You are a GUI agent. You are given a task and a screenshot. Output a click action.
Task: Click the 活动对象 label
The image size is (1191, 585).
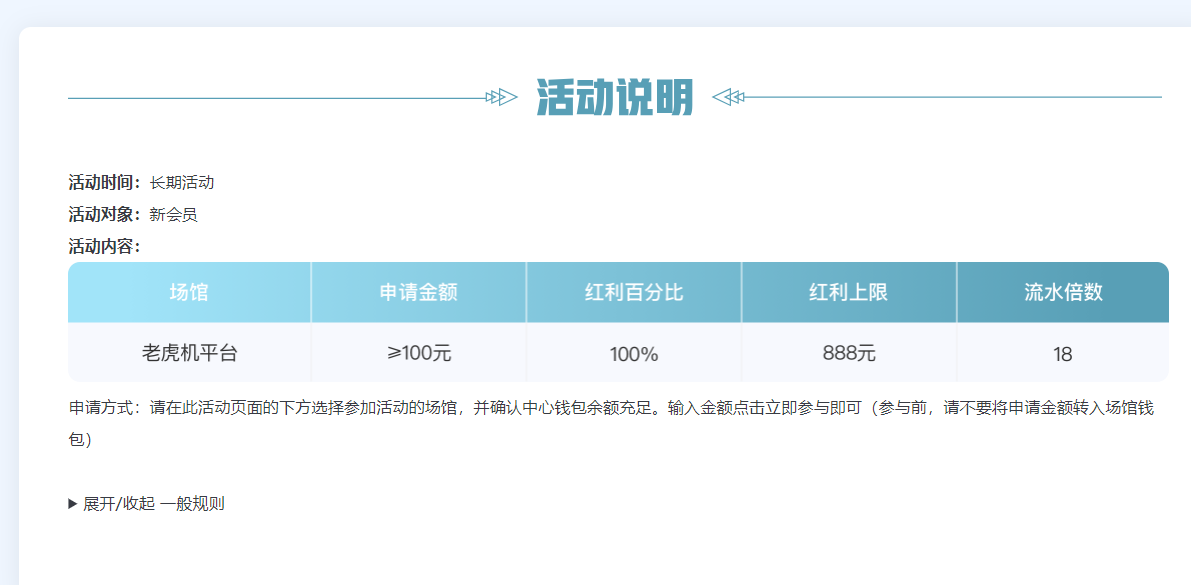(x=104, y=214)
